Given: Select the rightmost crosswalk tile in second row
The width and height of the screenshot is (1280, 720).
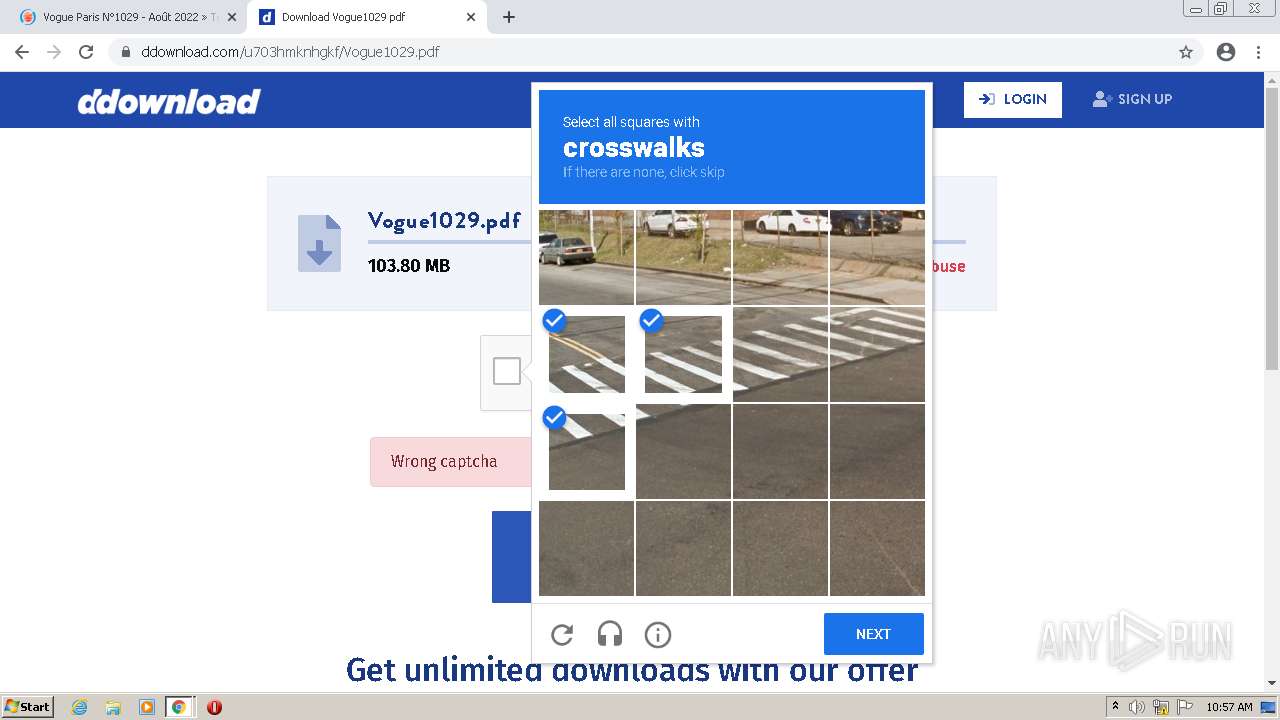Looking at the screenshot, I should [x=877, y=355].
